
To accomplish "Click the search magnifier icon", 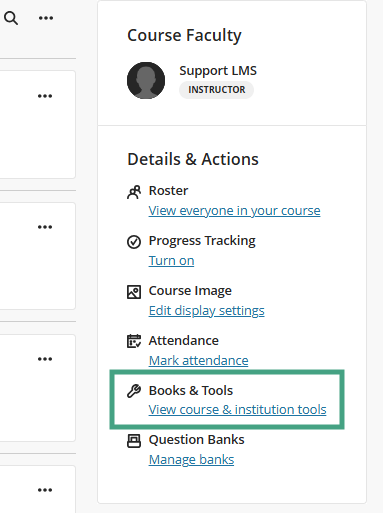I will tap(11, 18).
